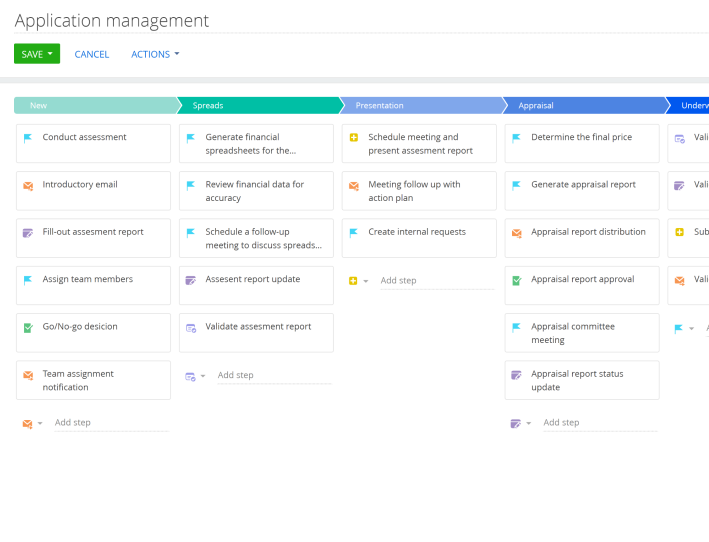Open the SAVE button dropdown
The image size is (709, 542).
tap(50, 54)
